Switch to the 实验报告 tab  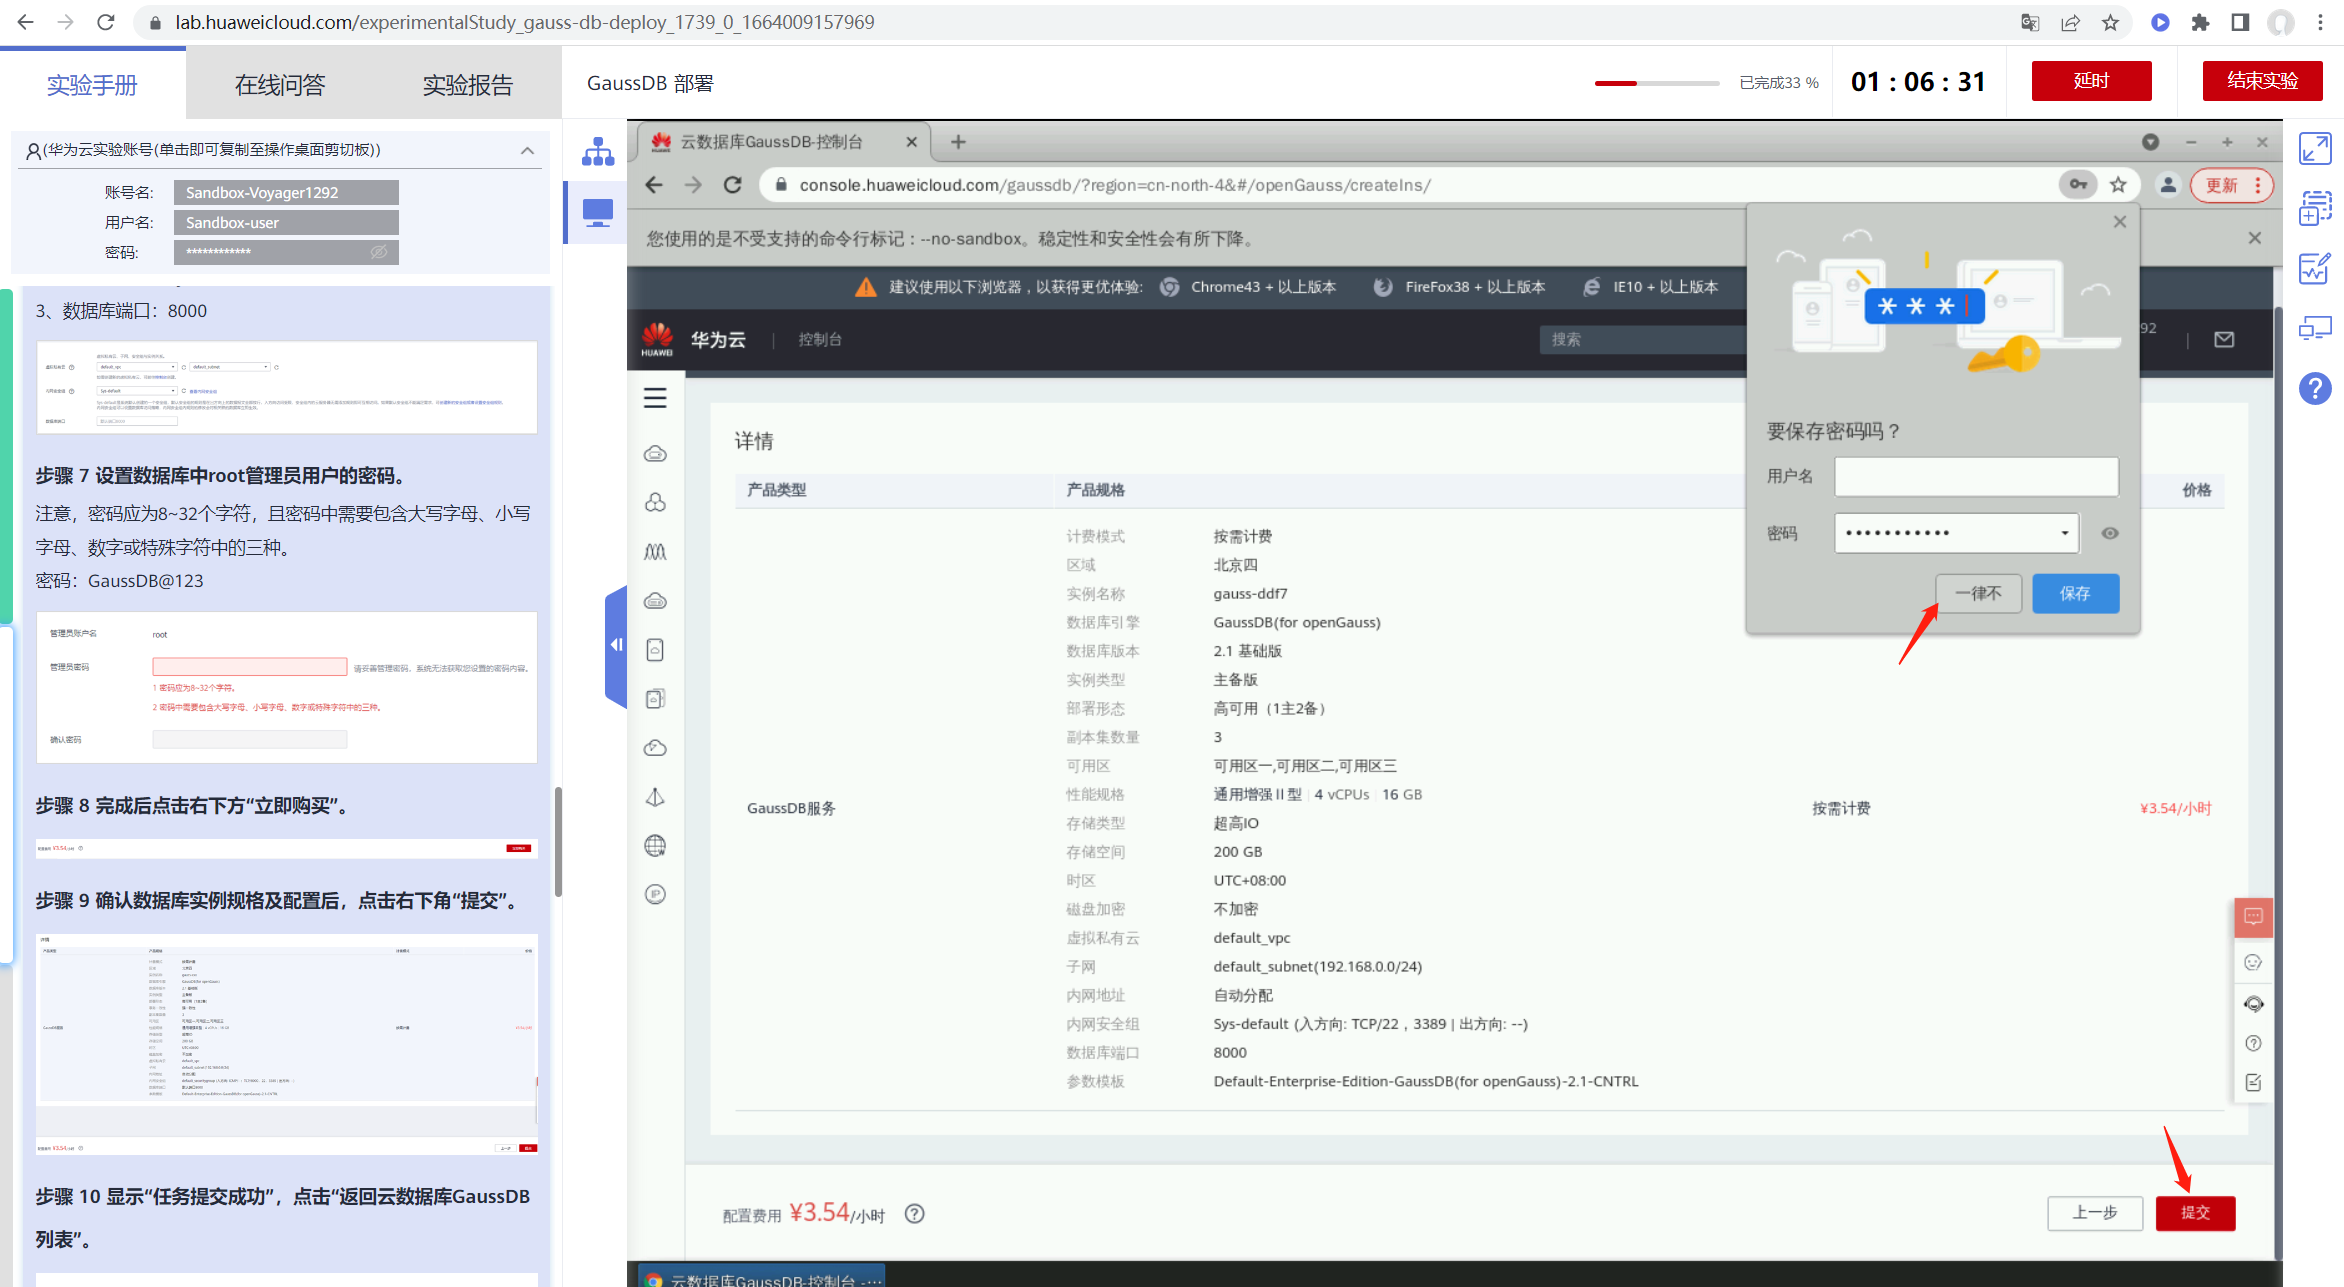coord(467,85)
